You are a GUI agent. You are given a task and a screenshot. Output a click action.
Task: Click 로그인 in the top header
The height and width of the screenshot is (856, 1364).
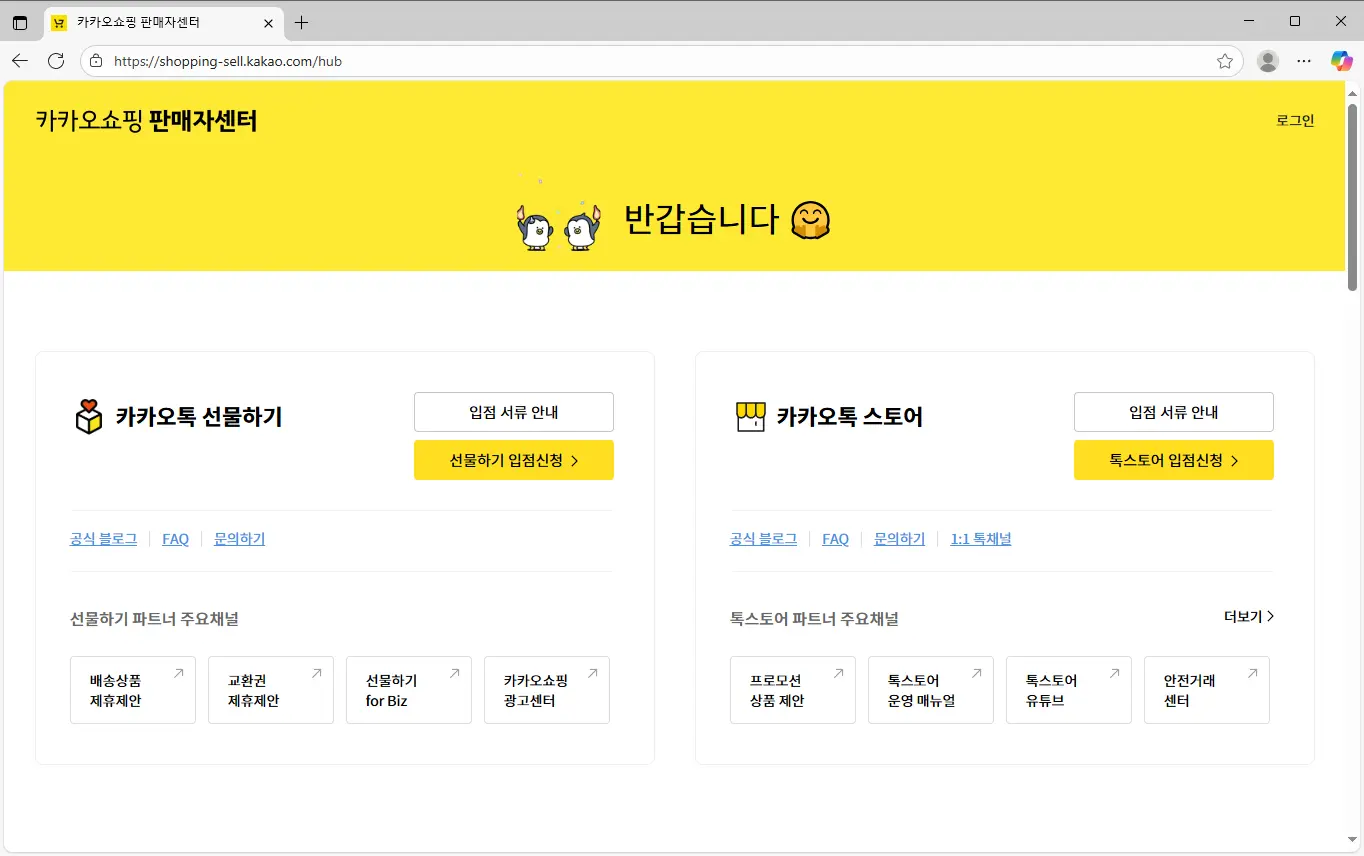click(1295, 121)
